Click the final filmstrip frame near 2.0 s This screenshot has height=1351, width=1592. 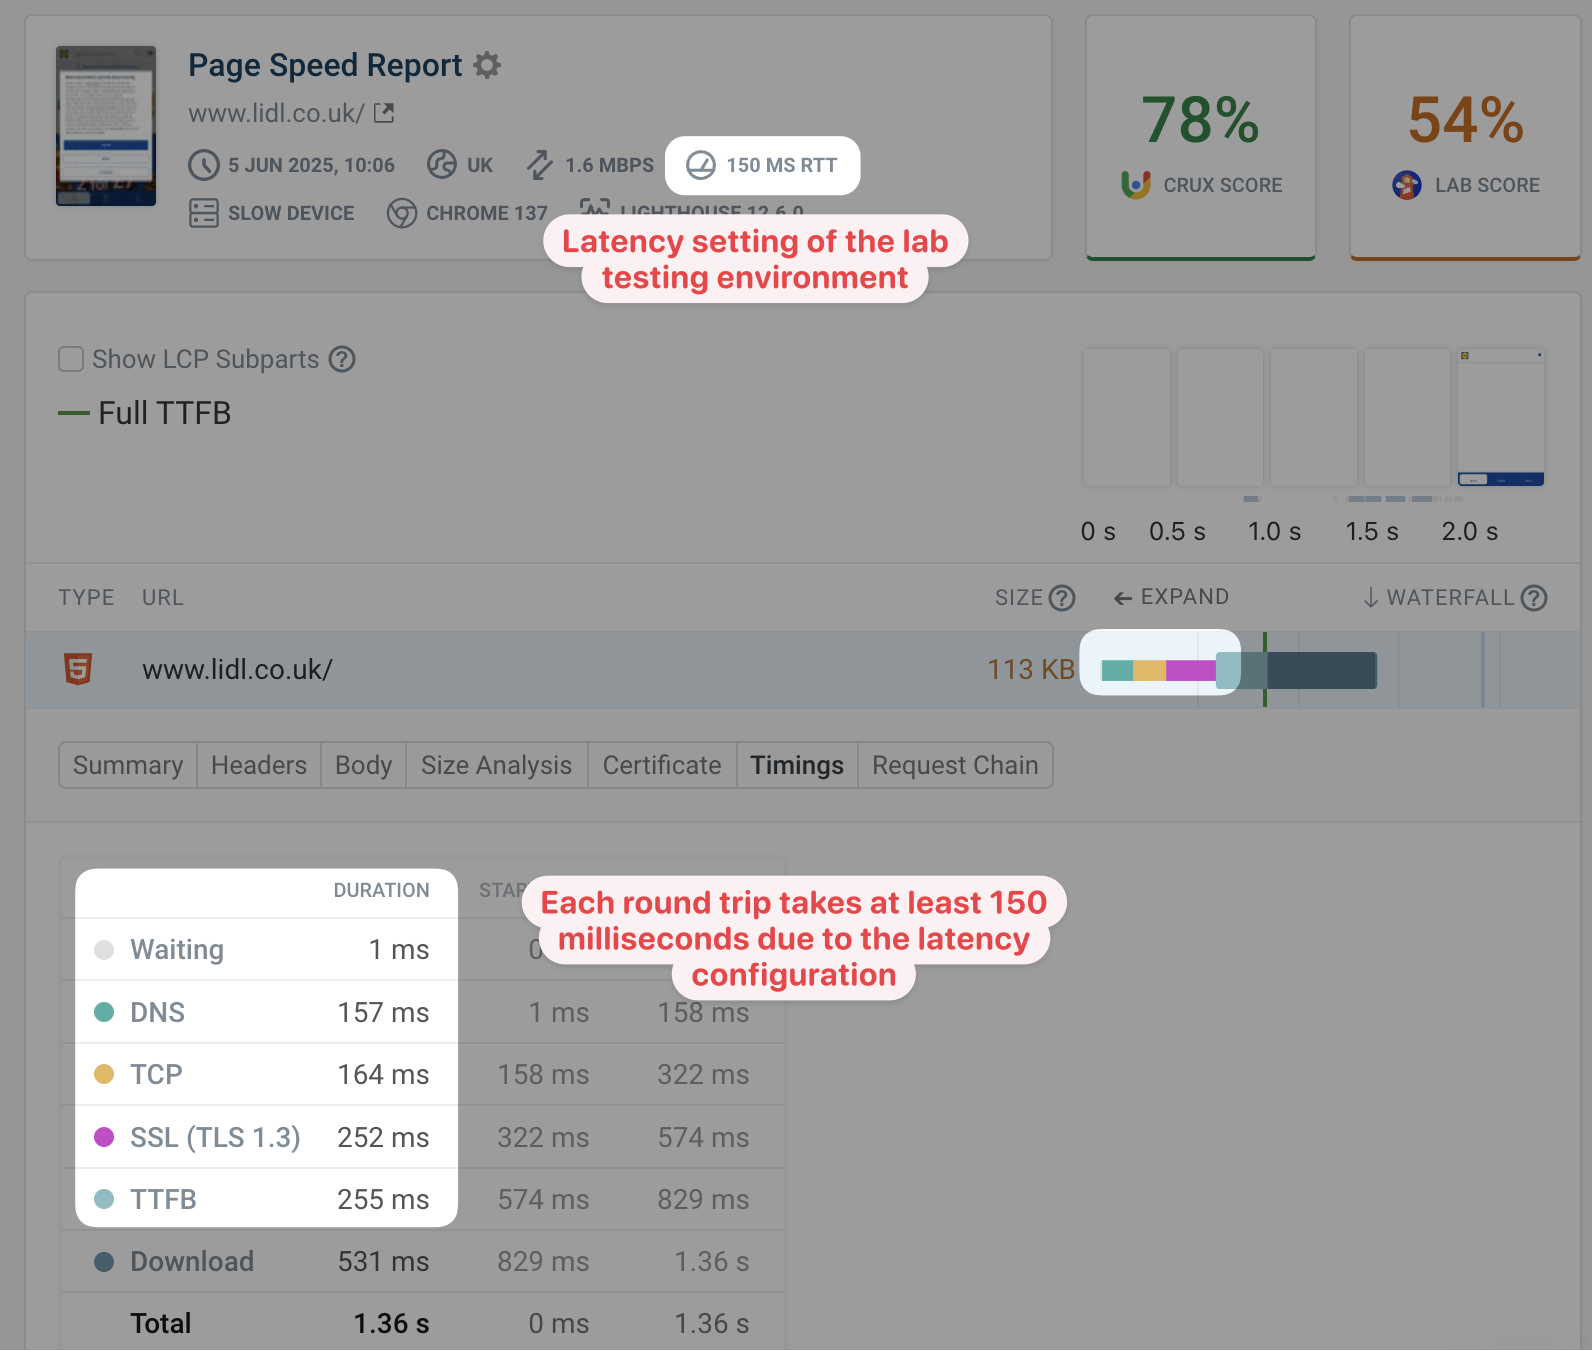click(1501, 417)
